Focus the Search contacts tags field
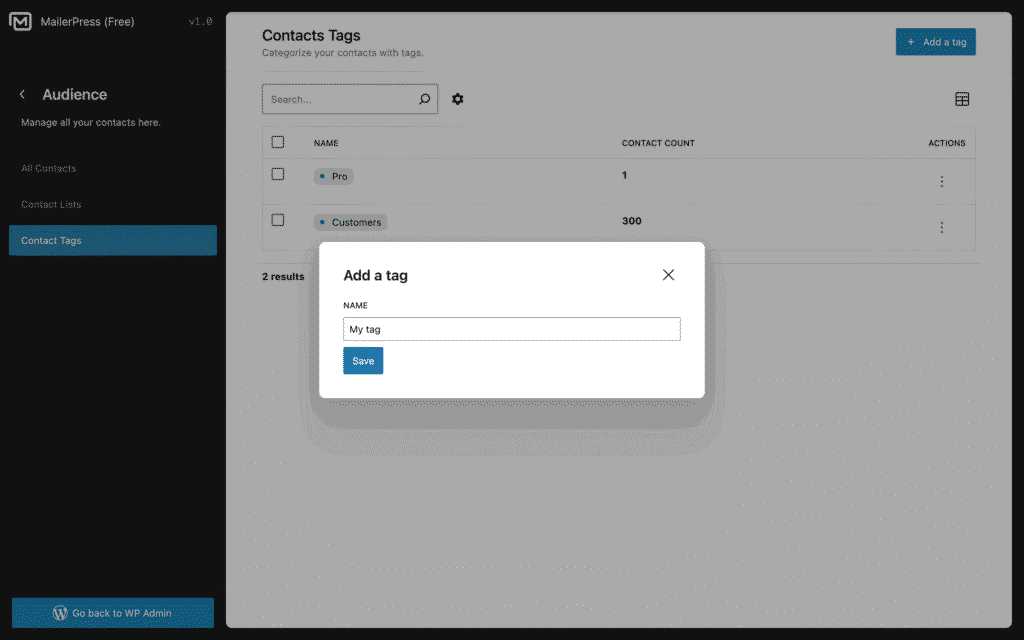1024x640 pixels. tap(340, 99)
